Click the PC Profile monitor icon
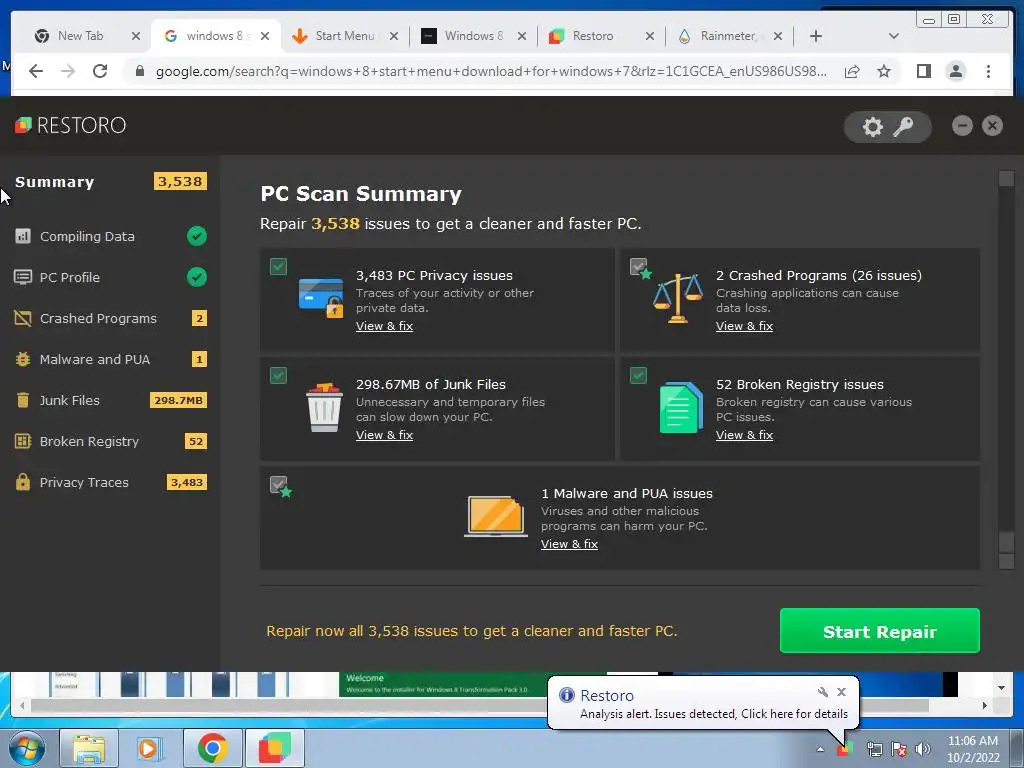 [23, 277]
